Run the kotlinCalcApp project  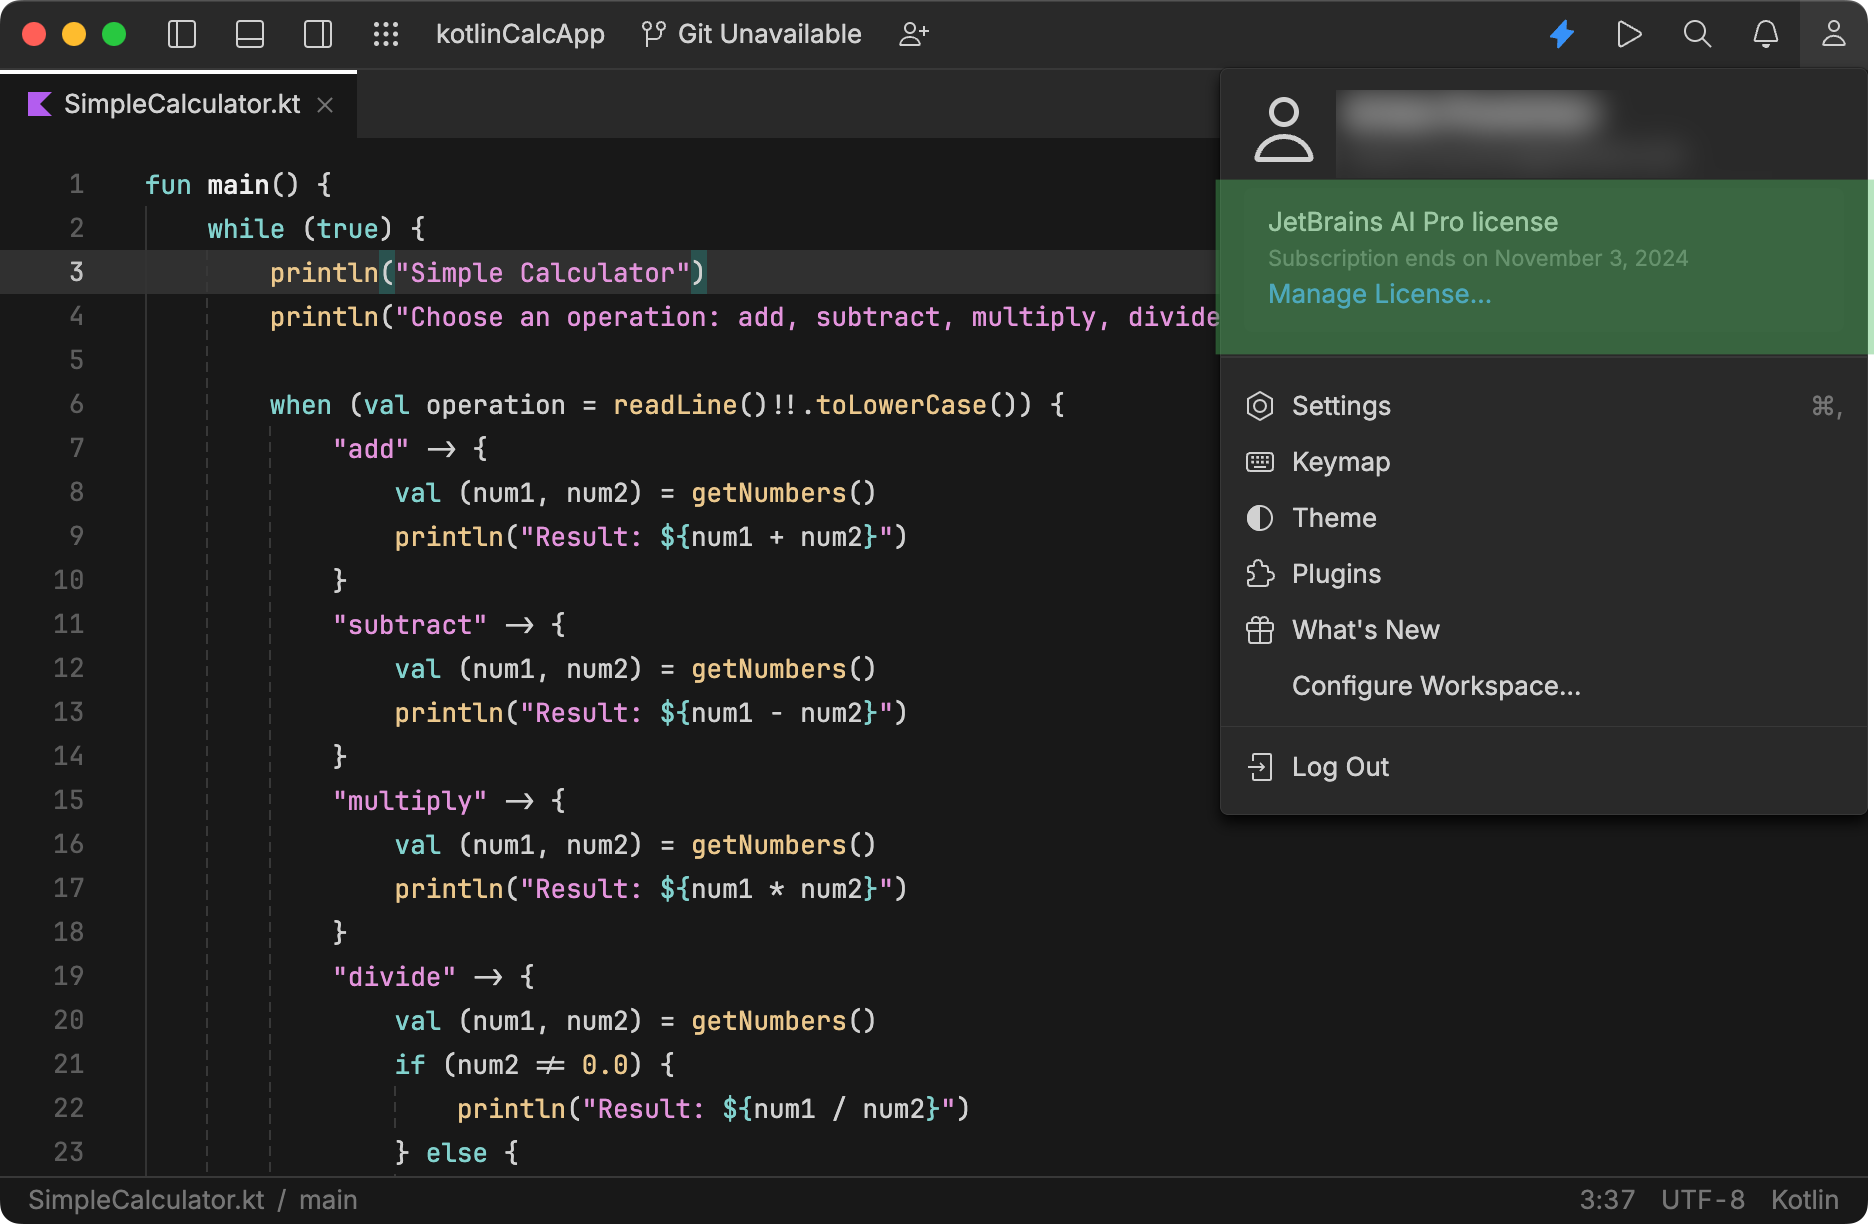pos(1628,33)
